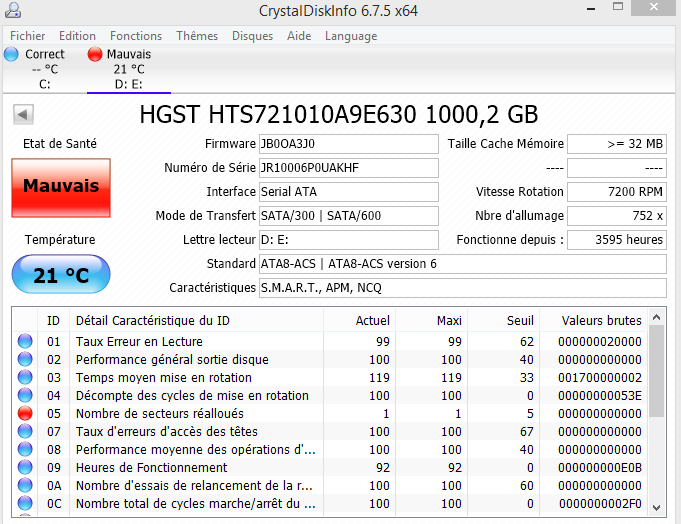
Task: Click status orb for ID 03 Temps moyen
Action: click(25, 377)
